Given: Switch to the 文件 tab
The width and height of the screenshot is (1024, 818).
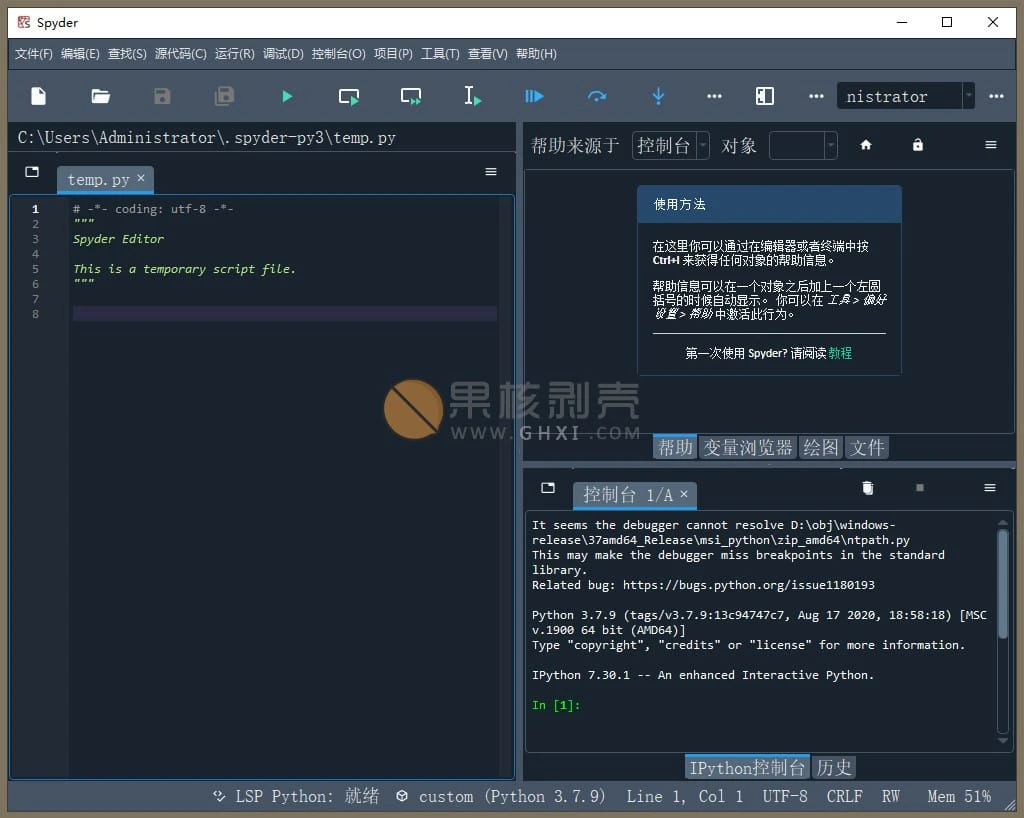Looking at the screenshot, I should [867, 447].
